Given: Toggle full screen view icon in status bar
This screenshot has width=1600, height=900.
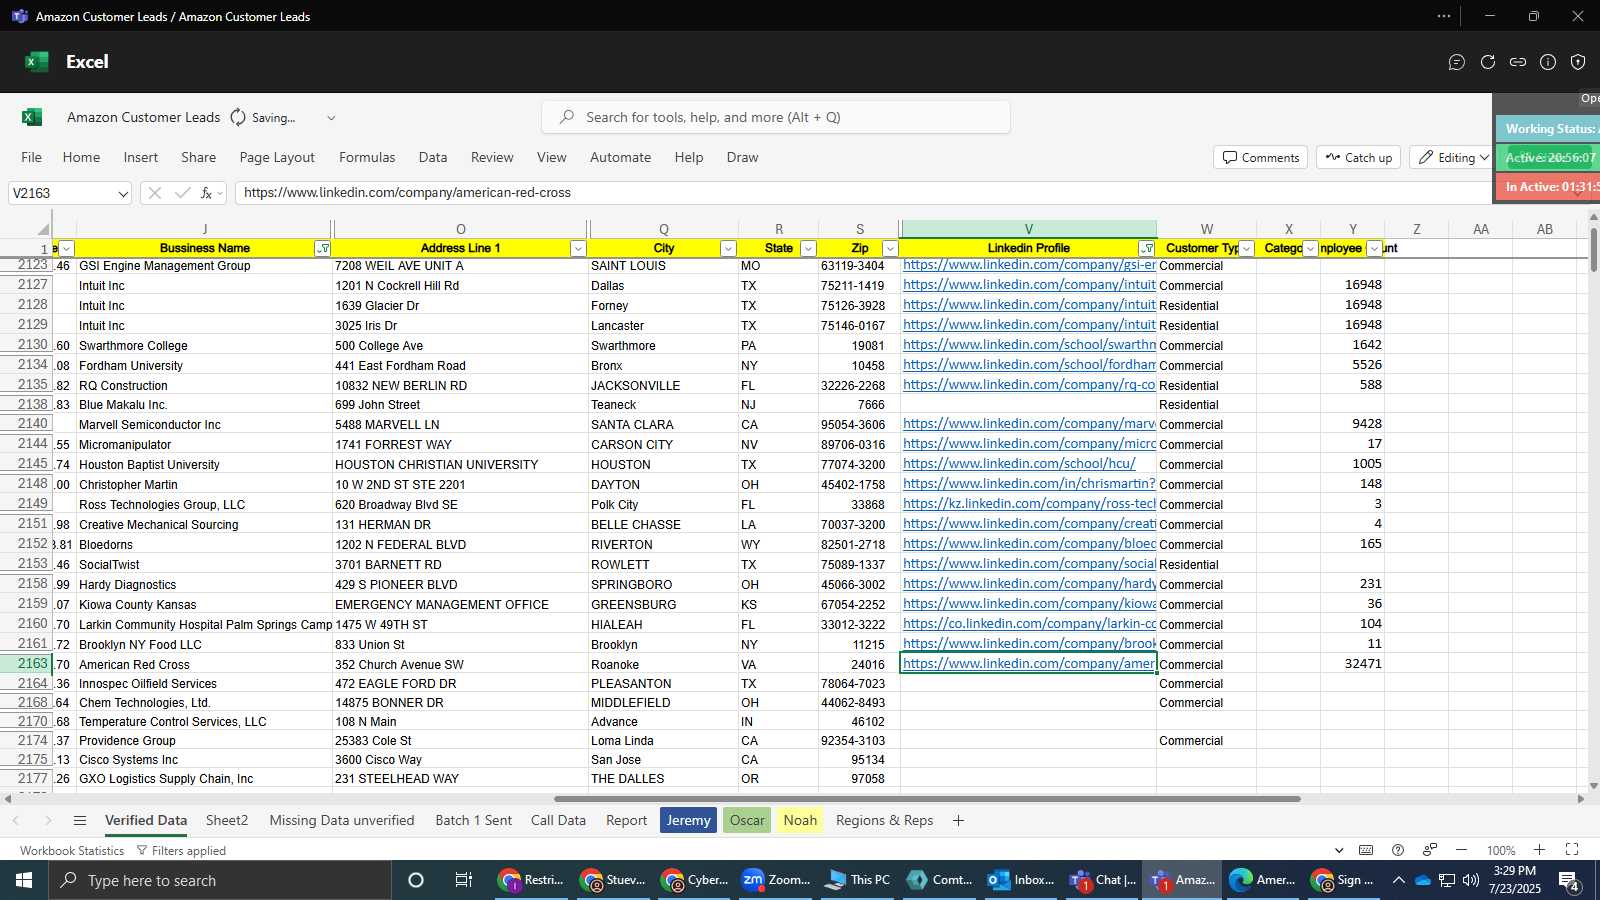Looking at the screenshot, I should click(1572, 850).
